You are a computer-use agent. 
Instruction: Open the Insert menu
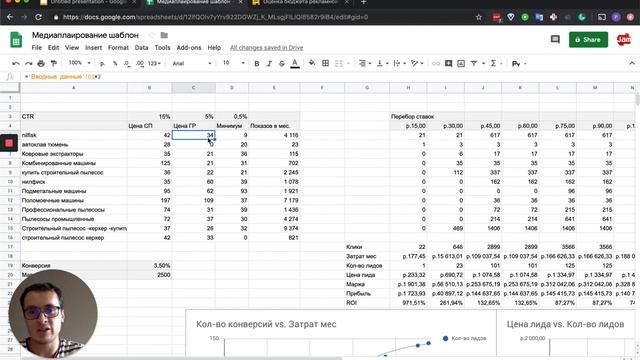[x=93, y=48]
